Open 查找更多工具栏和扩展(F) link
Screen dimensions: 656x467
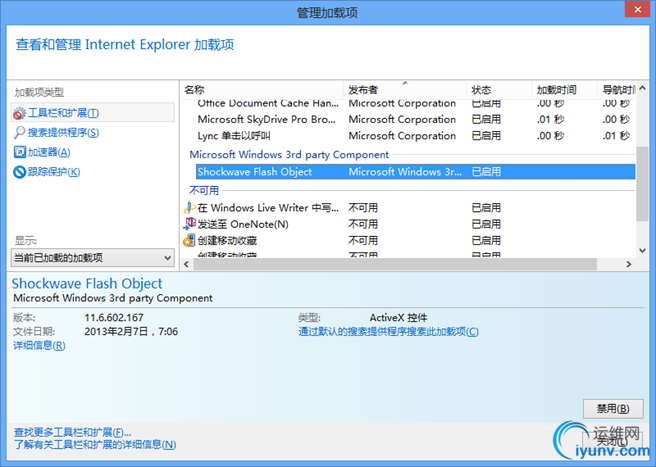point(72,432)
